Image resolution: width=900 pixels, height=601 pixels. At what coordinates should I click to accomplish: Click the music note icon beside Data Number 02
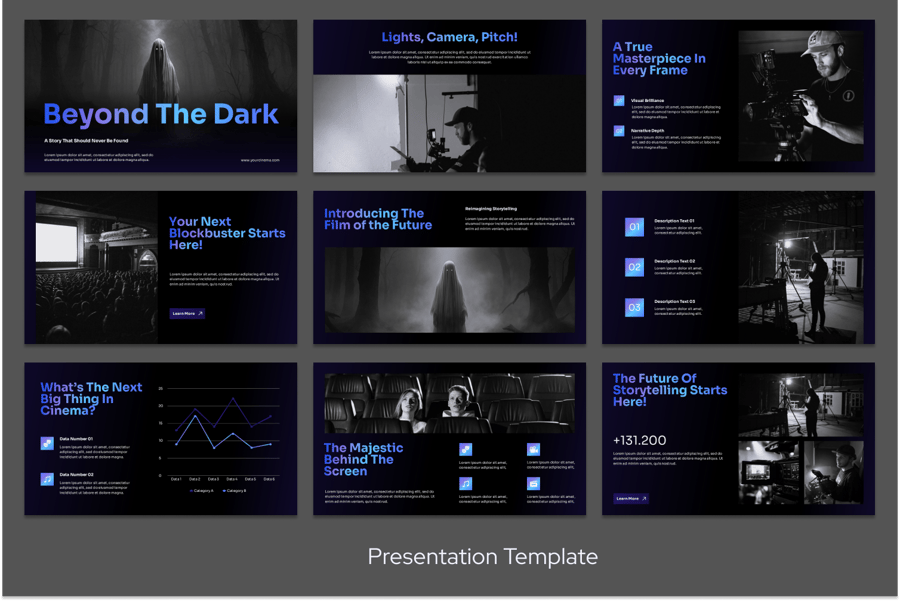tap(47, 479)
